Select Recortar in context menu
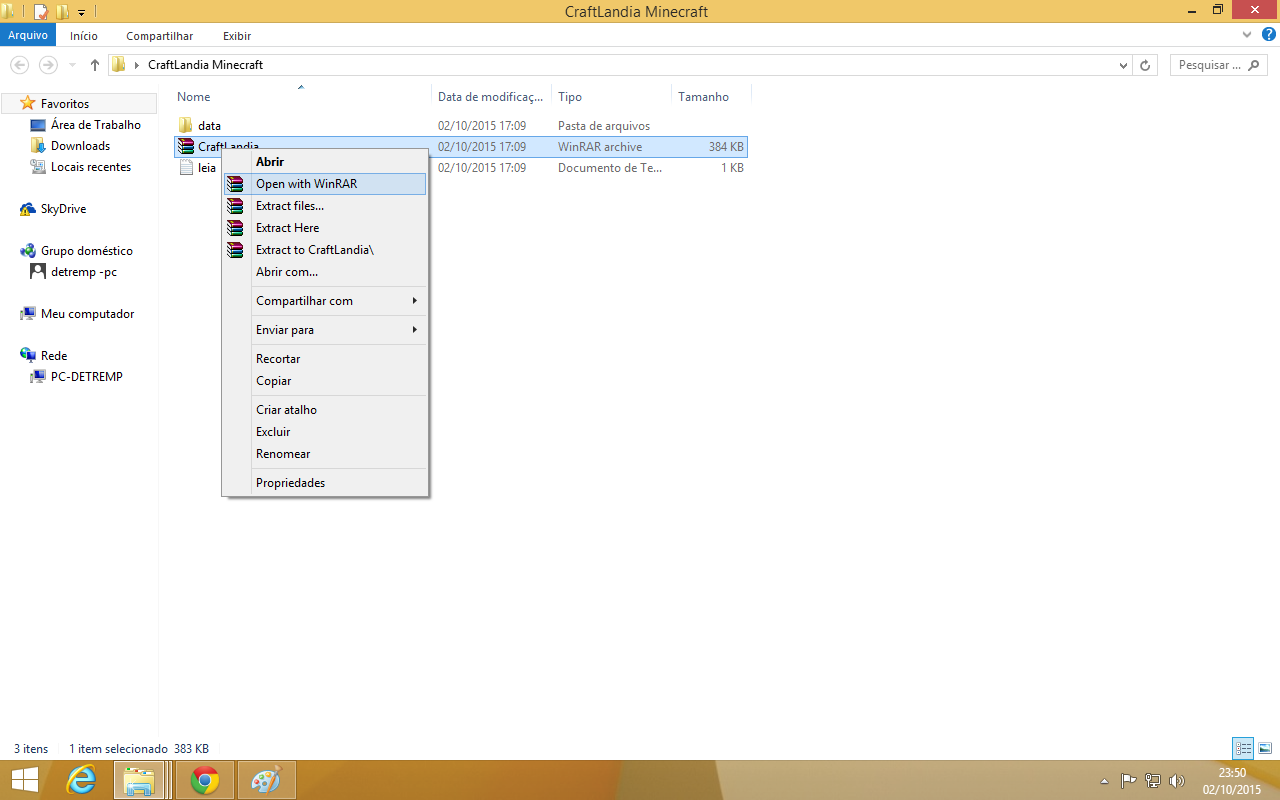This screenshot has width=1280, height=800. tap(325, 359)
